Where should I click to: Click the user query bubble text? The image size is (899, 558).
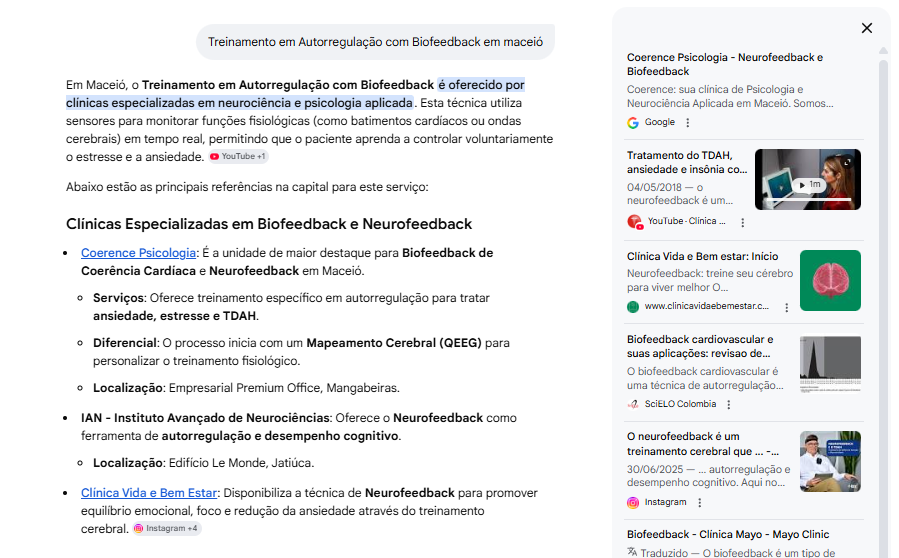pos(375,42)
